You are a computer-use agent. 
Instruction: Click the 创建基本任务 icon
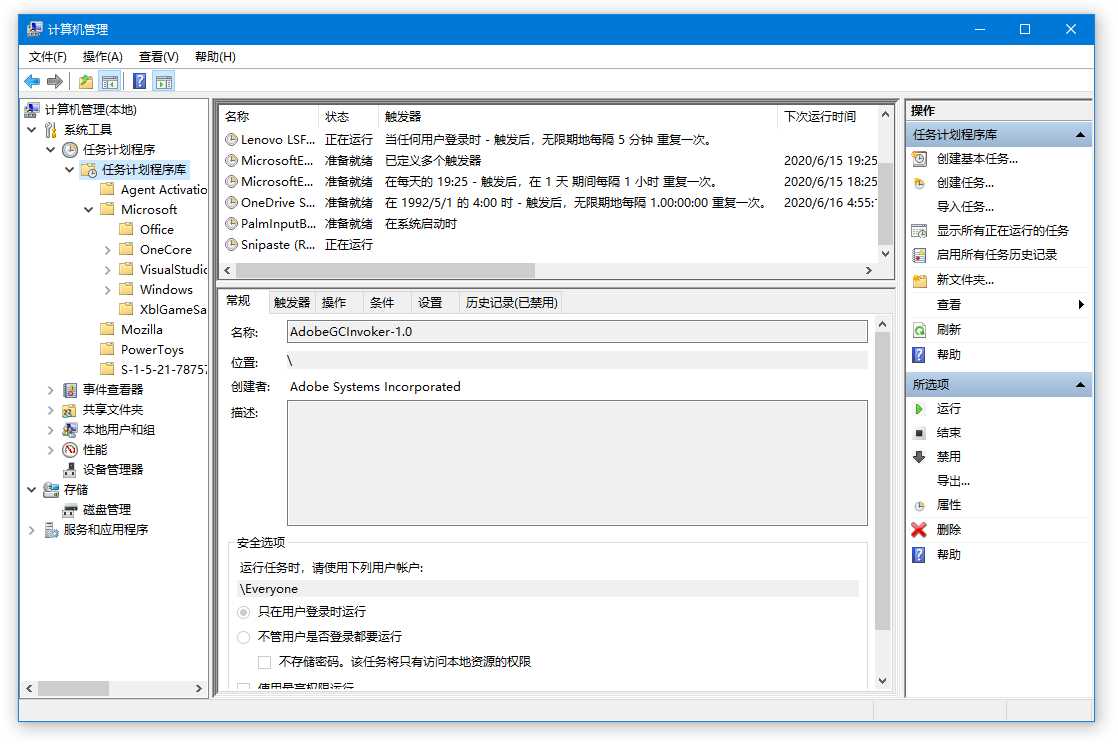click(x=920, y=159)
